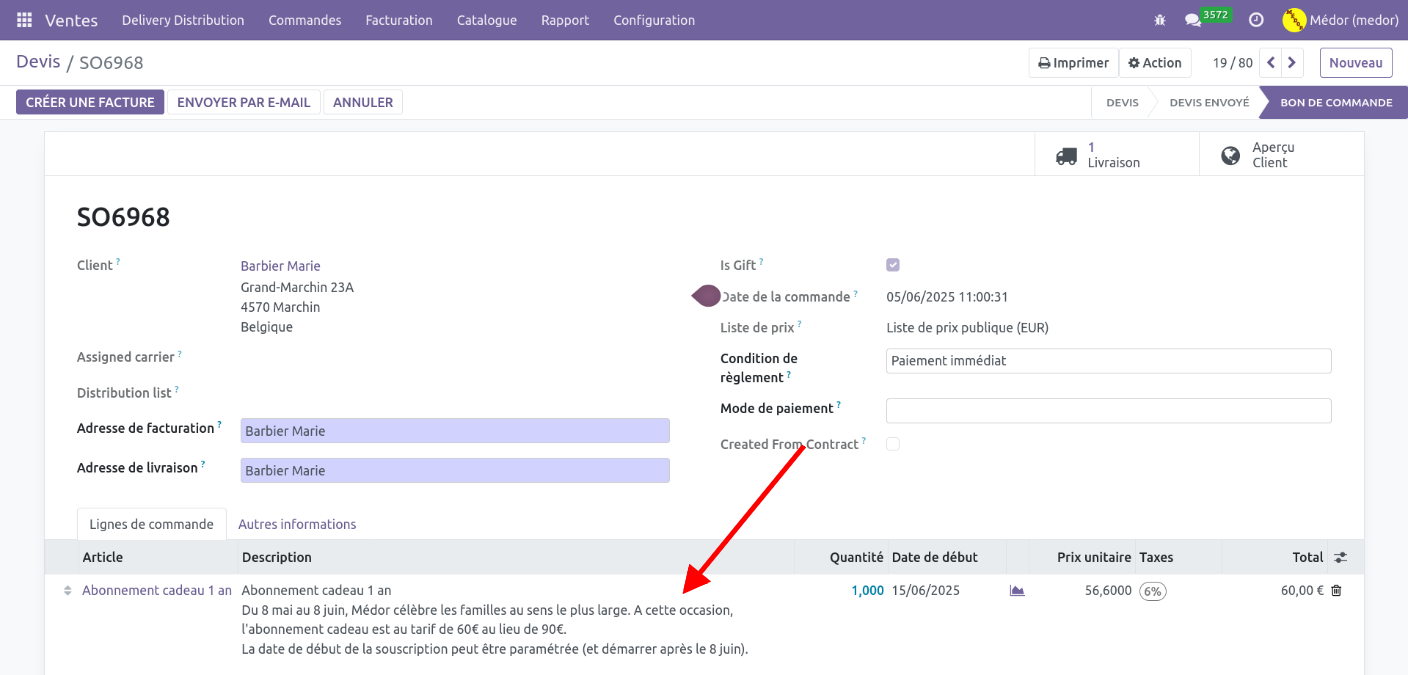Click Envoyer par e-mail button
This screenshot has width=1408, height=675.
coord(244,102)
